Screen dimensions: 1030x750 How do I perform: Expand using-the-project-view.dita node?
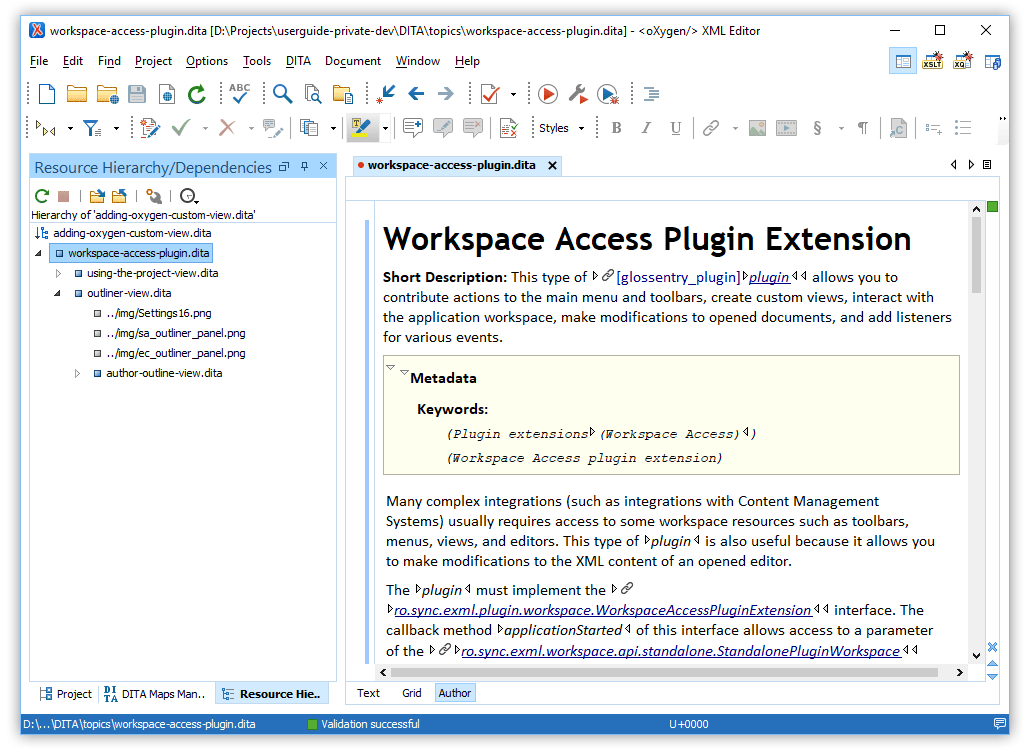58,273
